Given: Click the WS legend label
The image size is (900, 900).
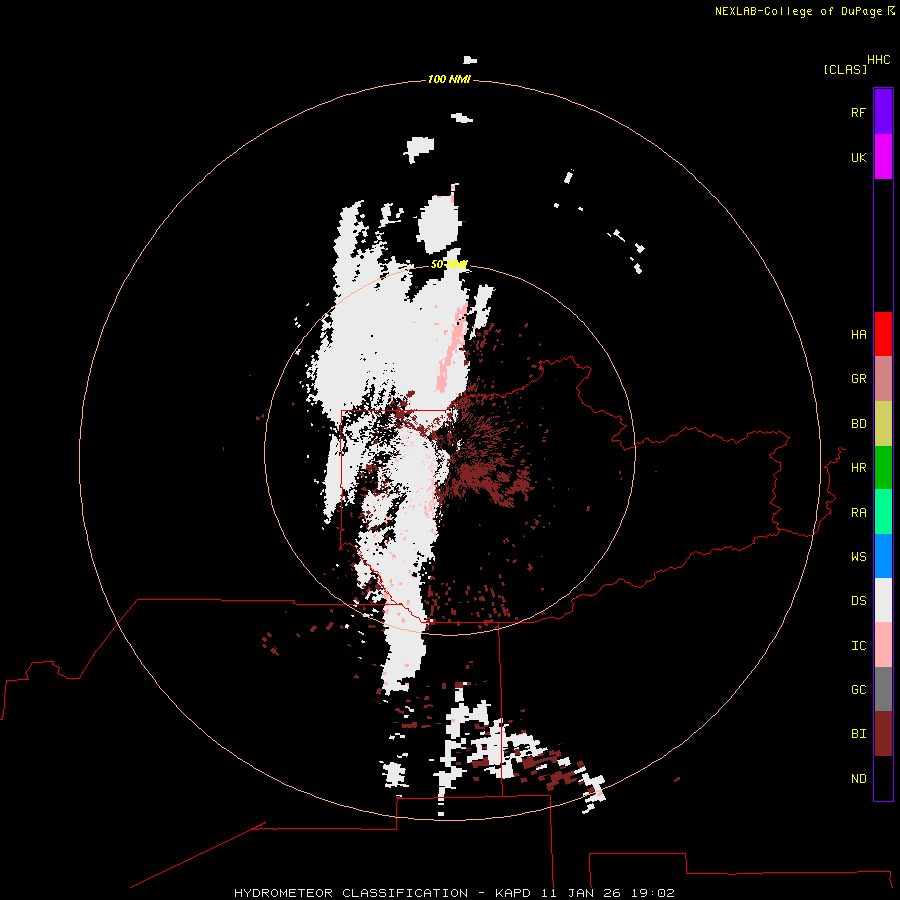Looking at the screenshot, I should pyautogui.click(x=858, y=556).
